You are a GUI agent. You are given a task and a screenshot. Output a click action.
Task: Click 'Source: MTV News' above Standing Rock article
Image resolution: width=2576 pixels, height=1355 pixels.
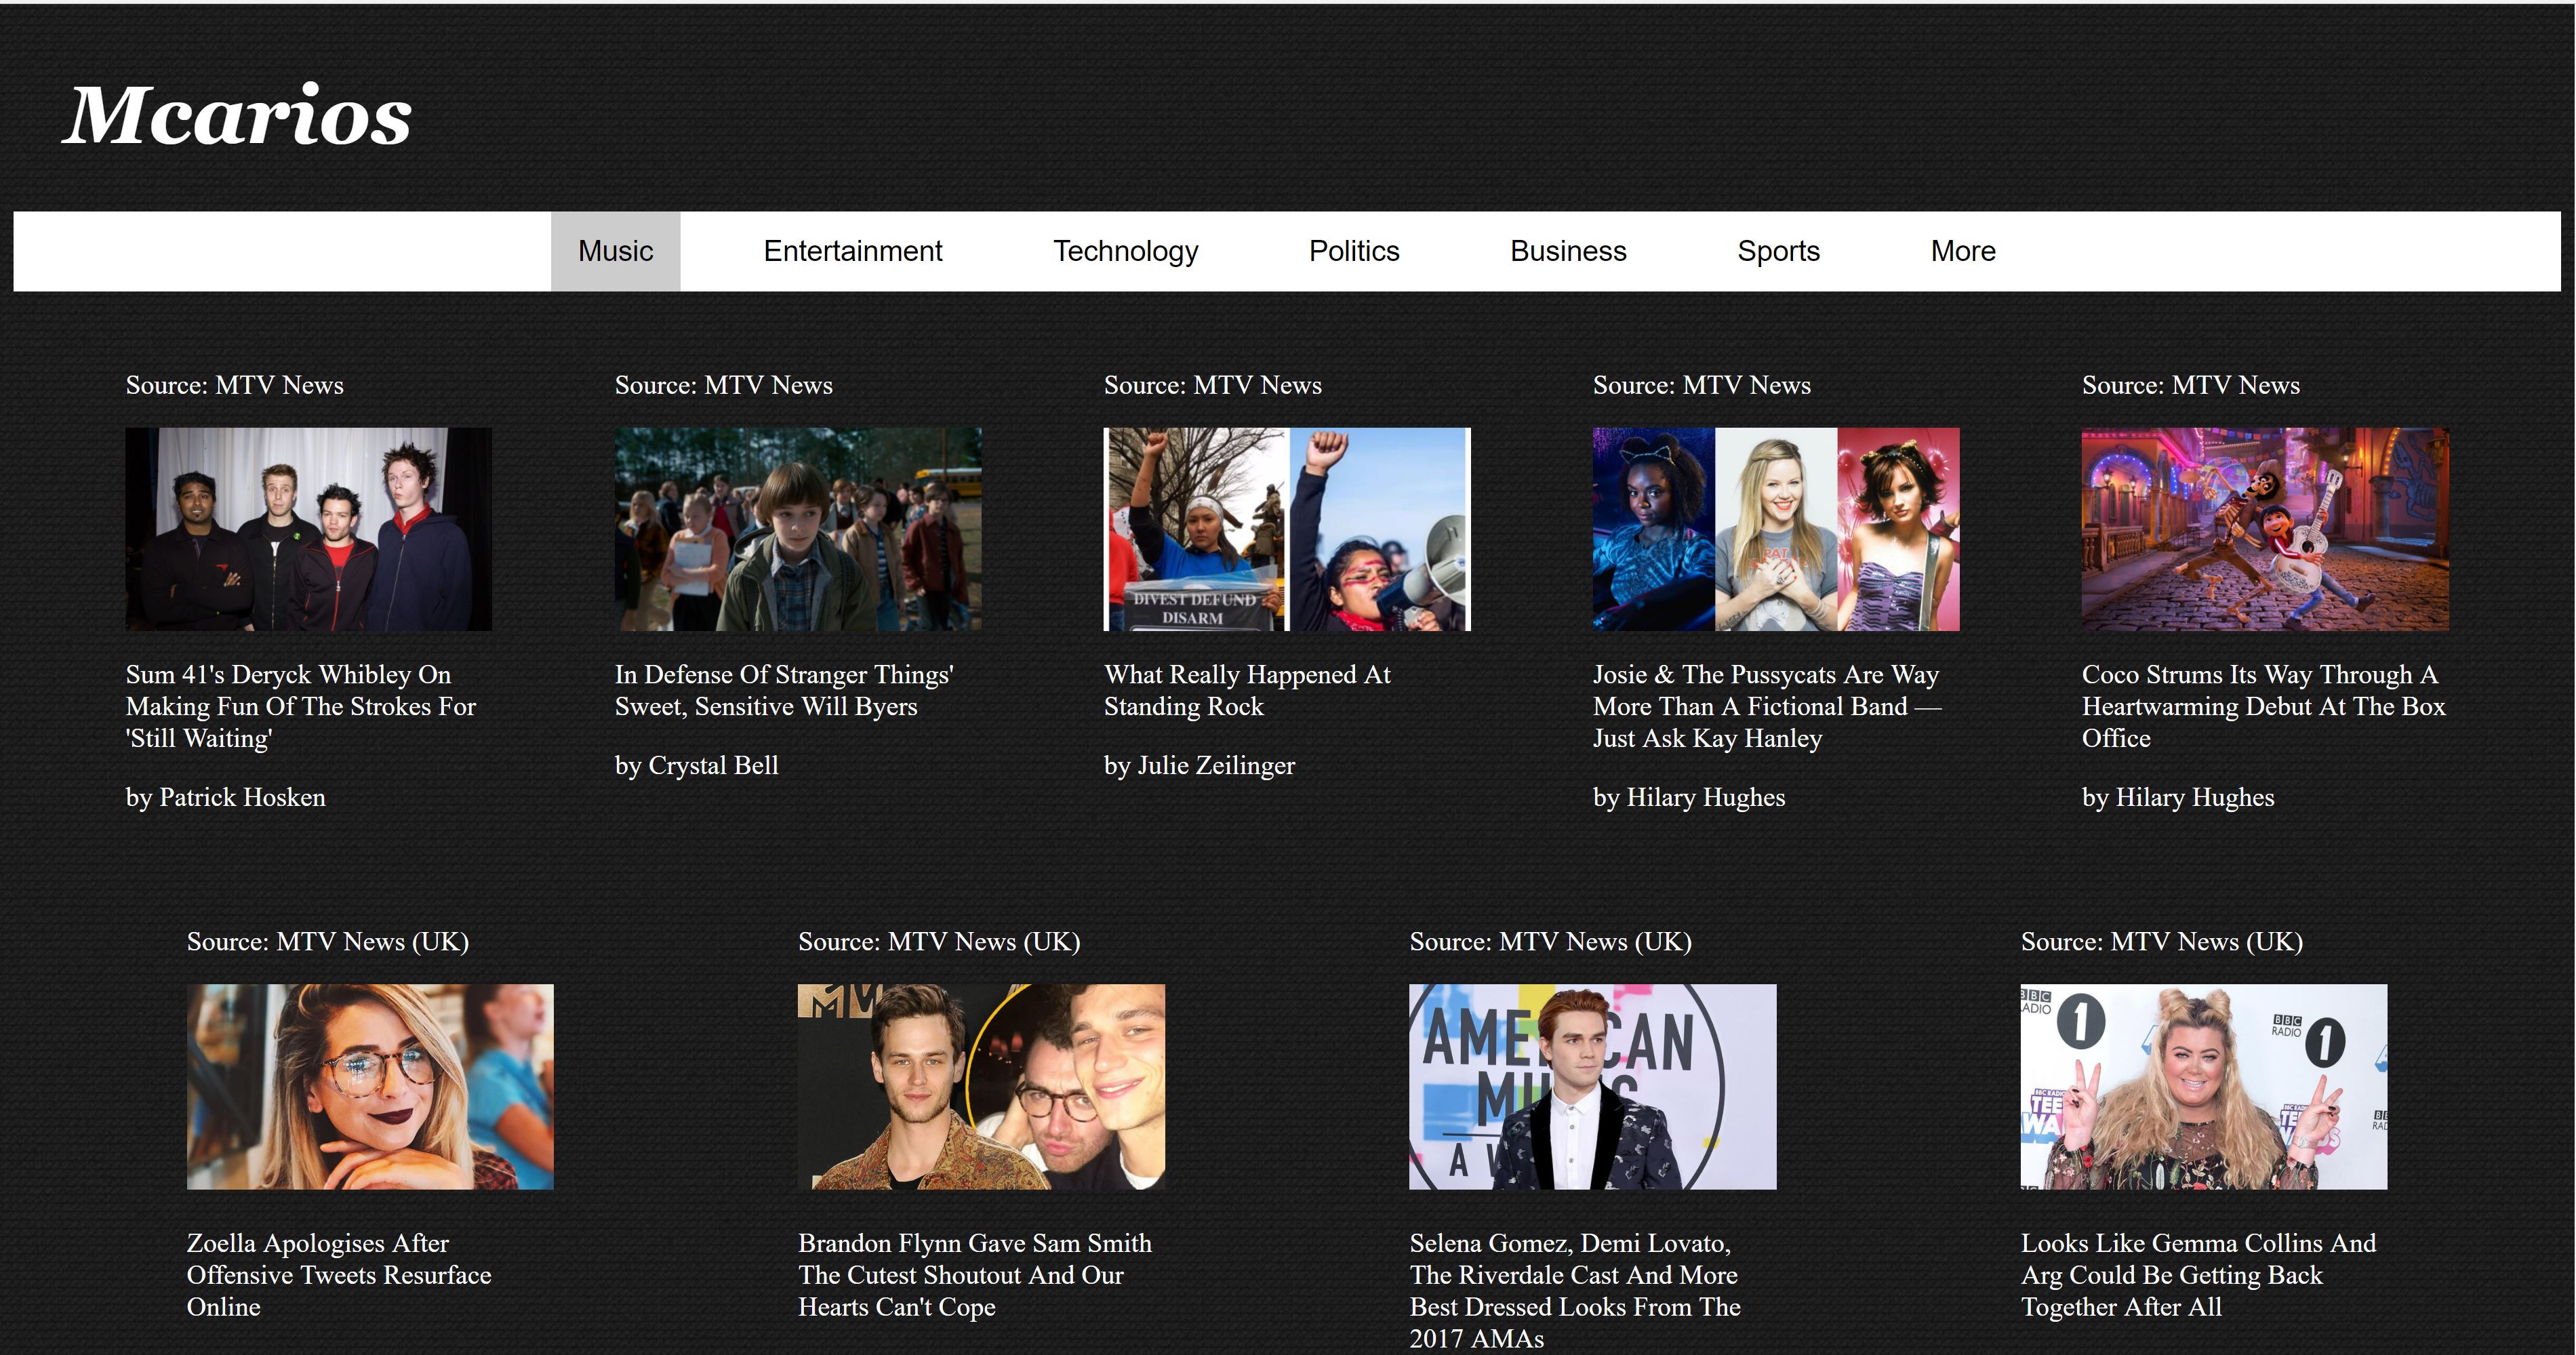(x=1213, y=385)
